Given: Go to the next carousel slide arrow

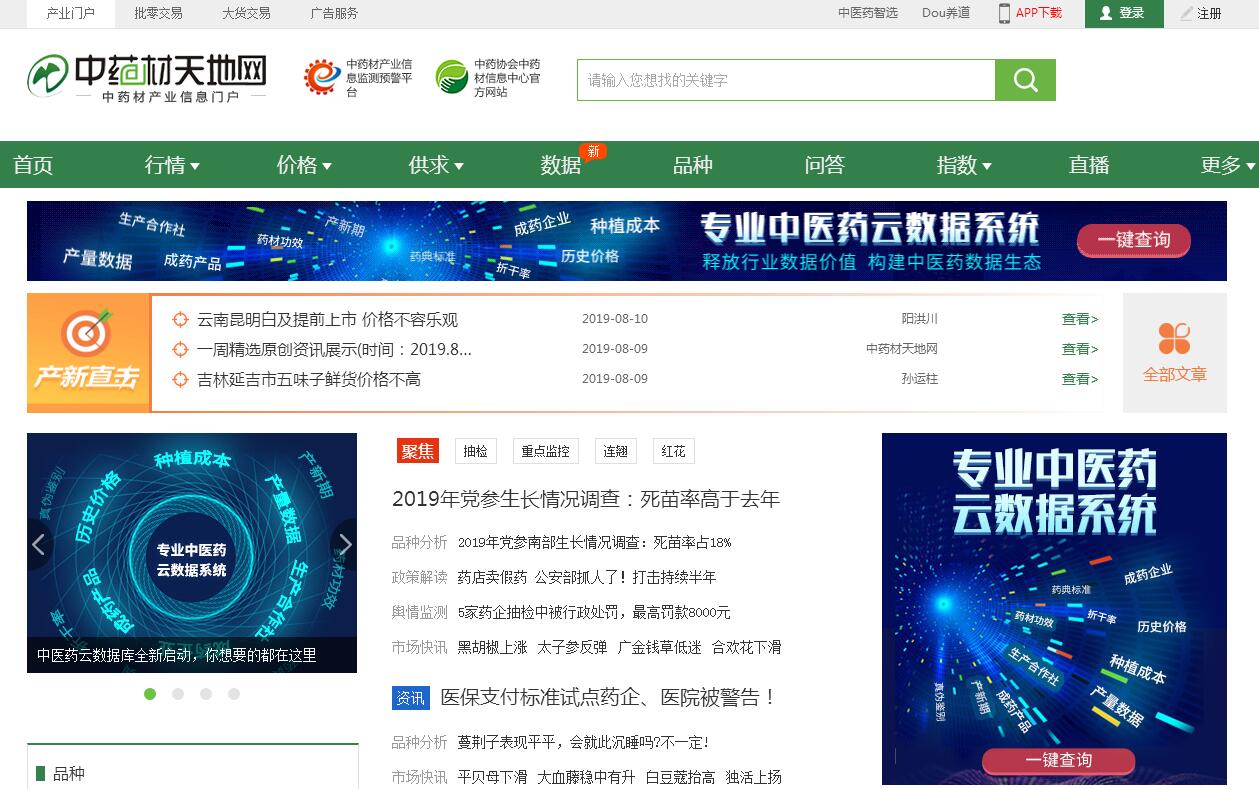Looking at the screenshot, I should pos(345,545).
